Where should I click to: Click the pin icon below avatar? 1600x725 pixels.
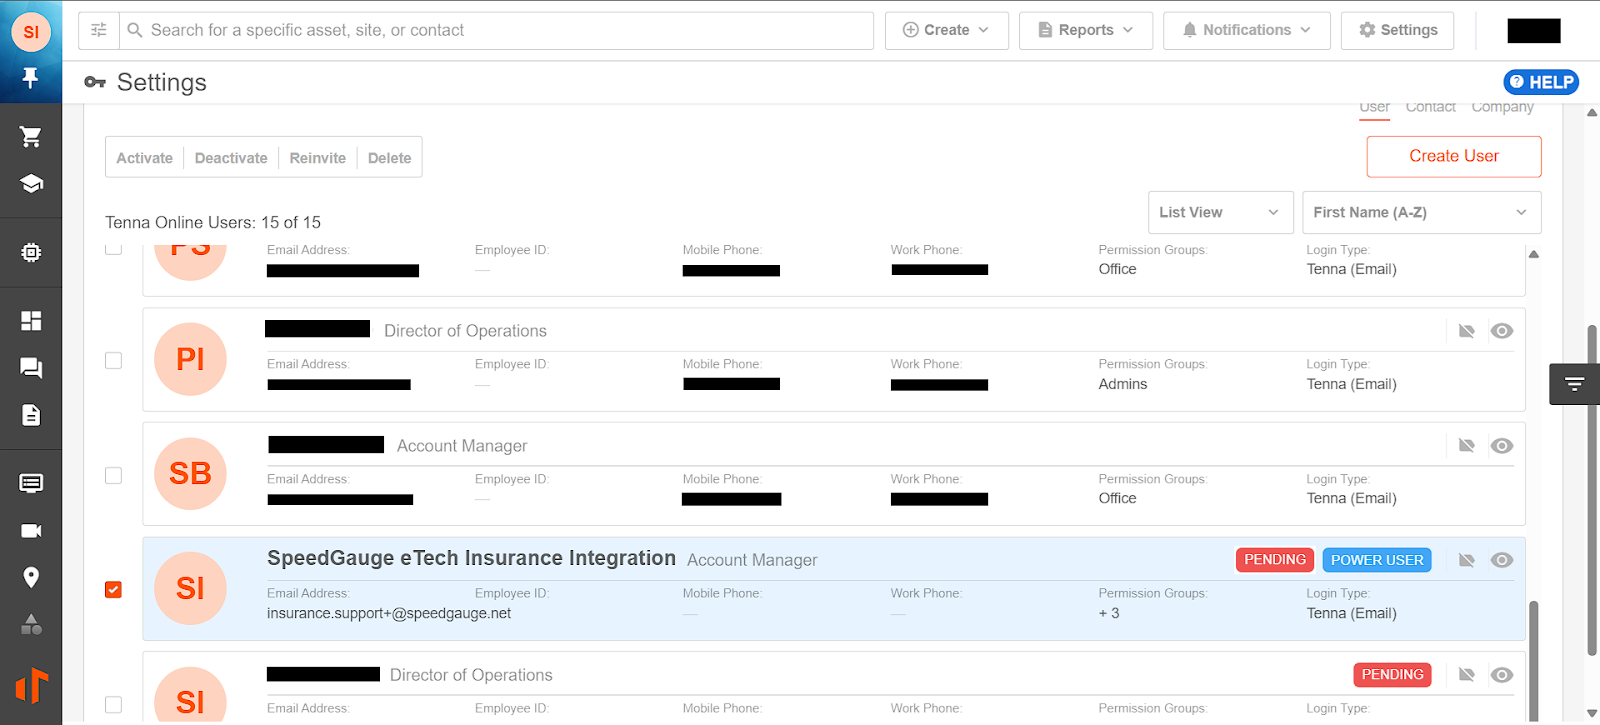click(31, 78)
